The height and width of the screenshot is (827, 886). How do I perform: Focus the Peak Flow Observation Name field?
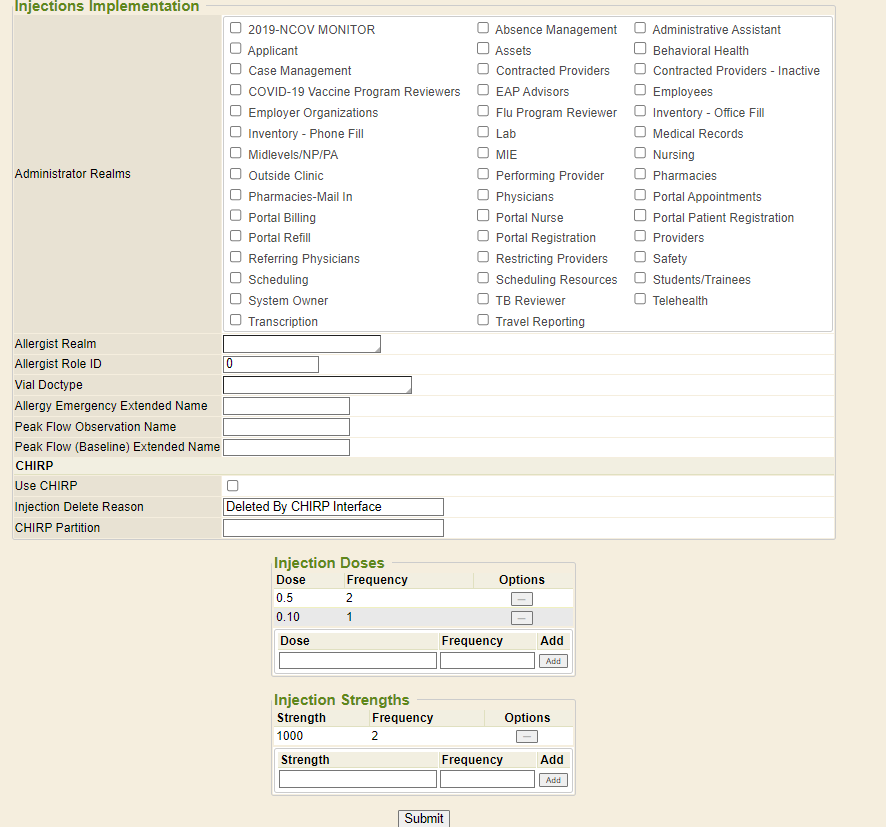(286, 427)
